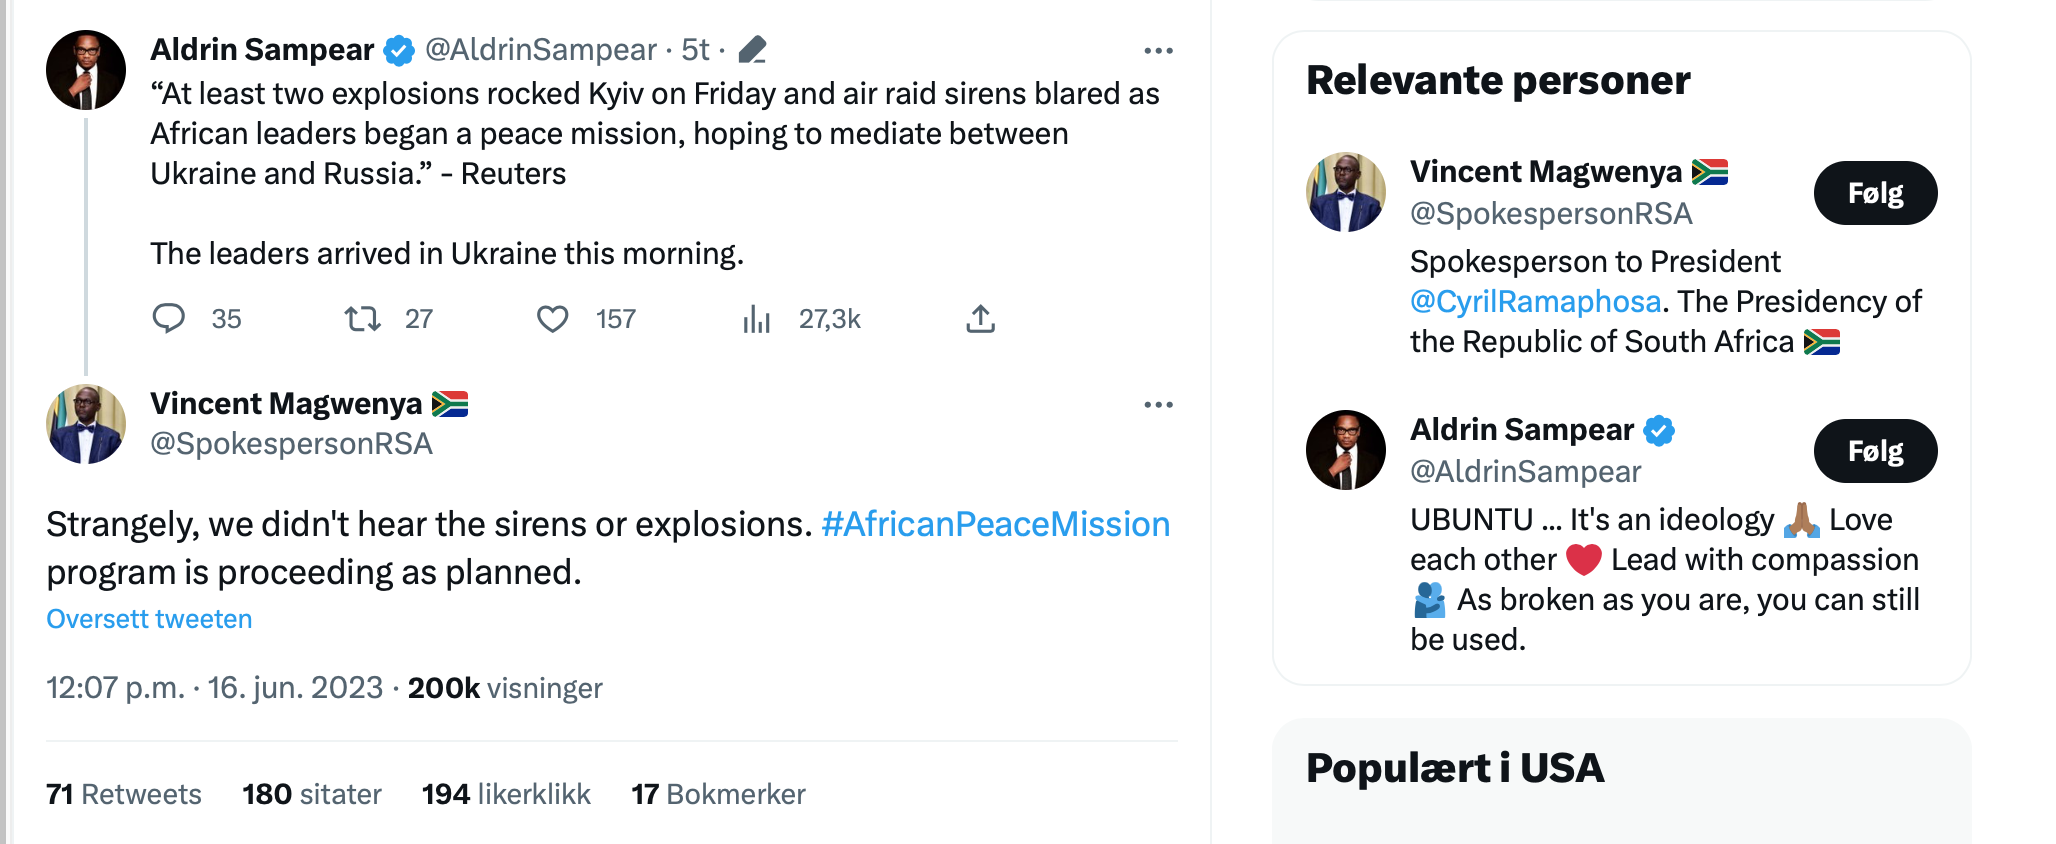Click Aldrin Sampear's verified badge in tweet header
This screenshot has height=844, width=2056.
pos(399,50)
